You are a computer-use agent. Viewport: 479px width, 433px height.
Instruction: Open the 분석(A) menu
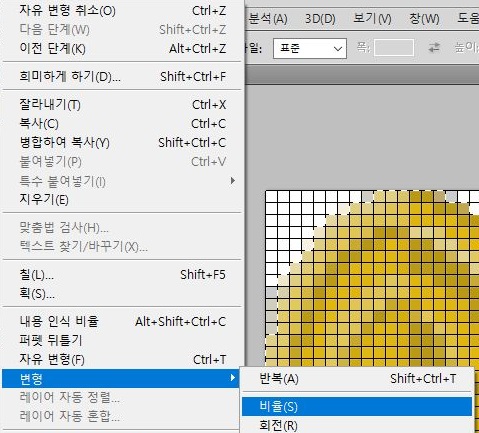coord(268,18)
